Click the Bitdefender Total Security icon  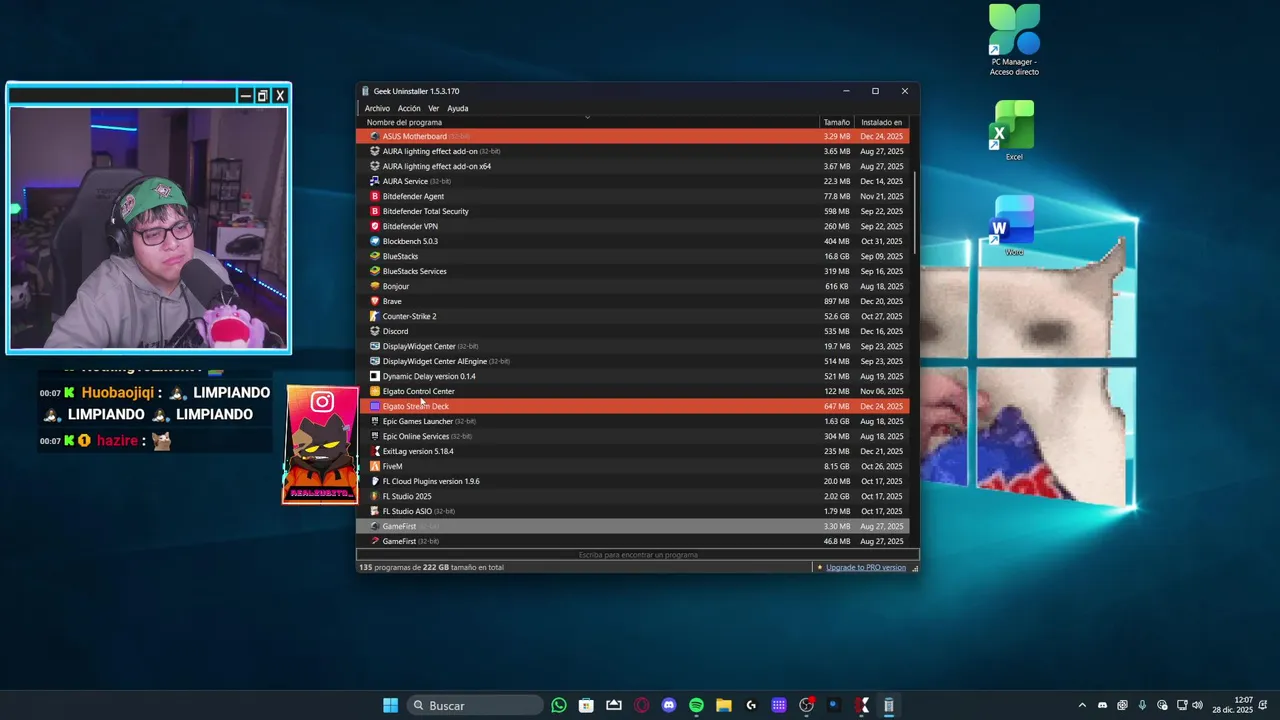375,211
